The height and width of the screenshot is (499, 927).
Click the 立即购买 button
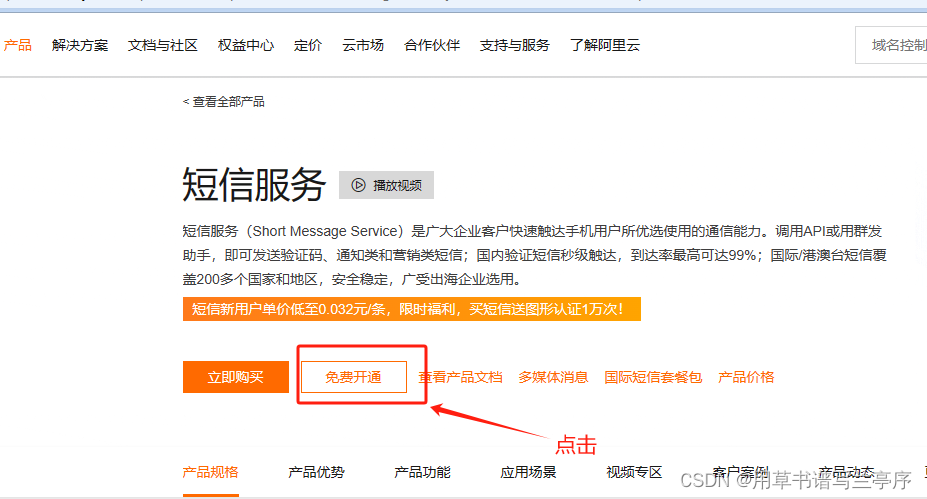coord(236,377)
